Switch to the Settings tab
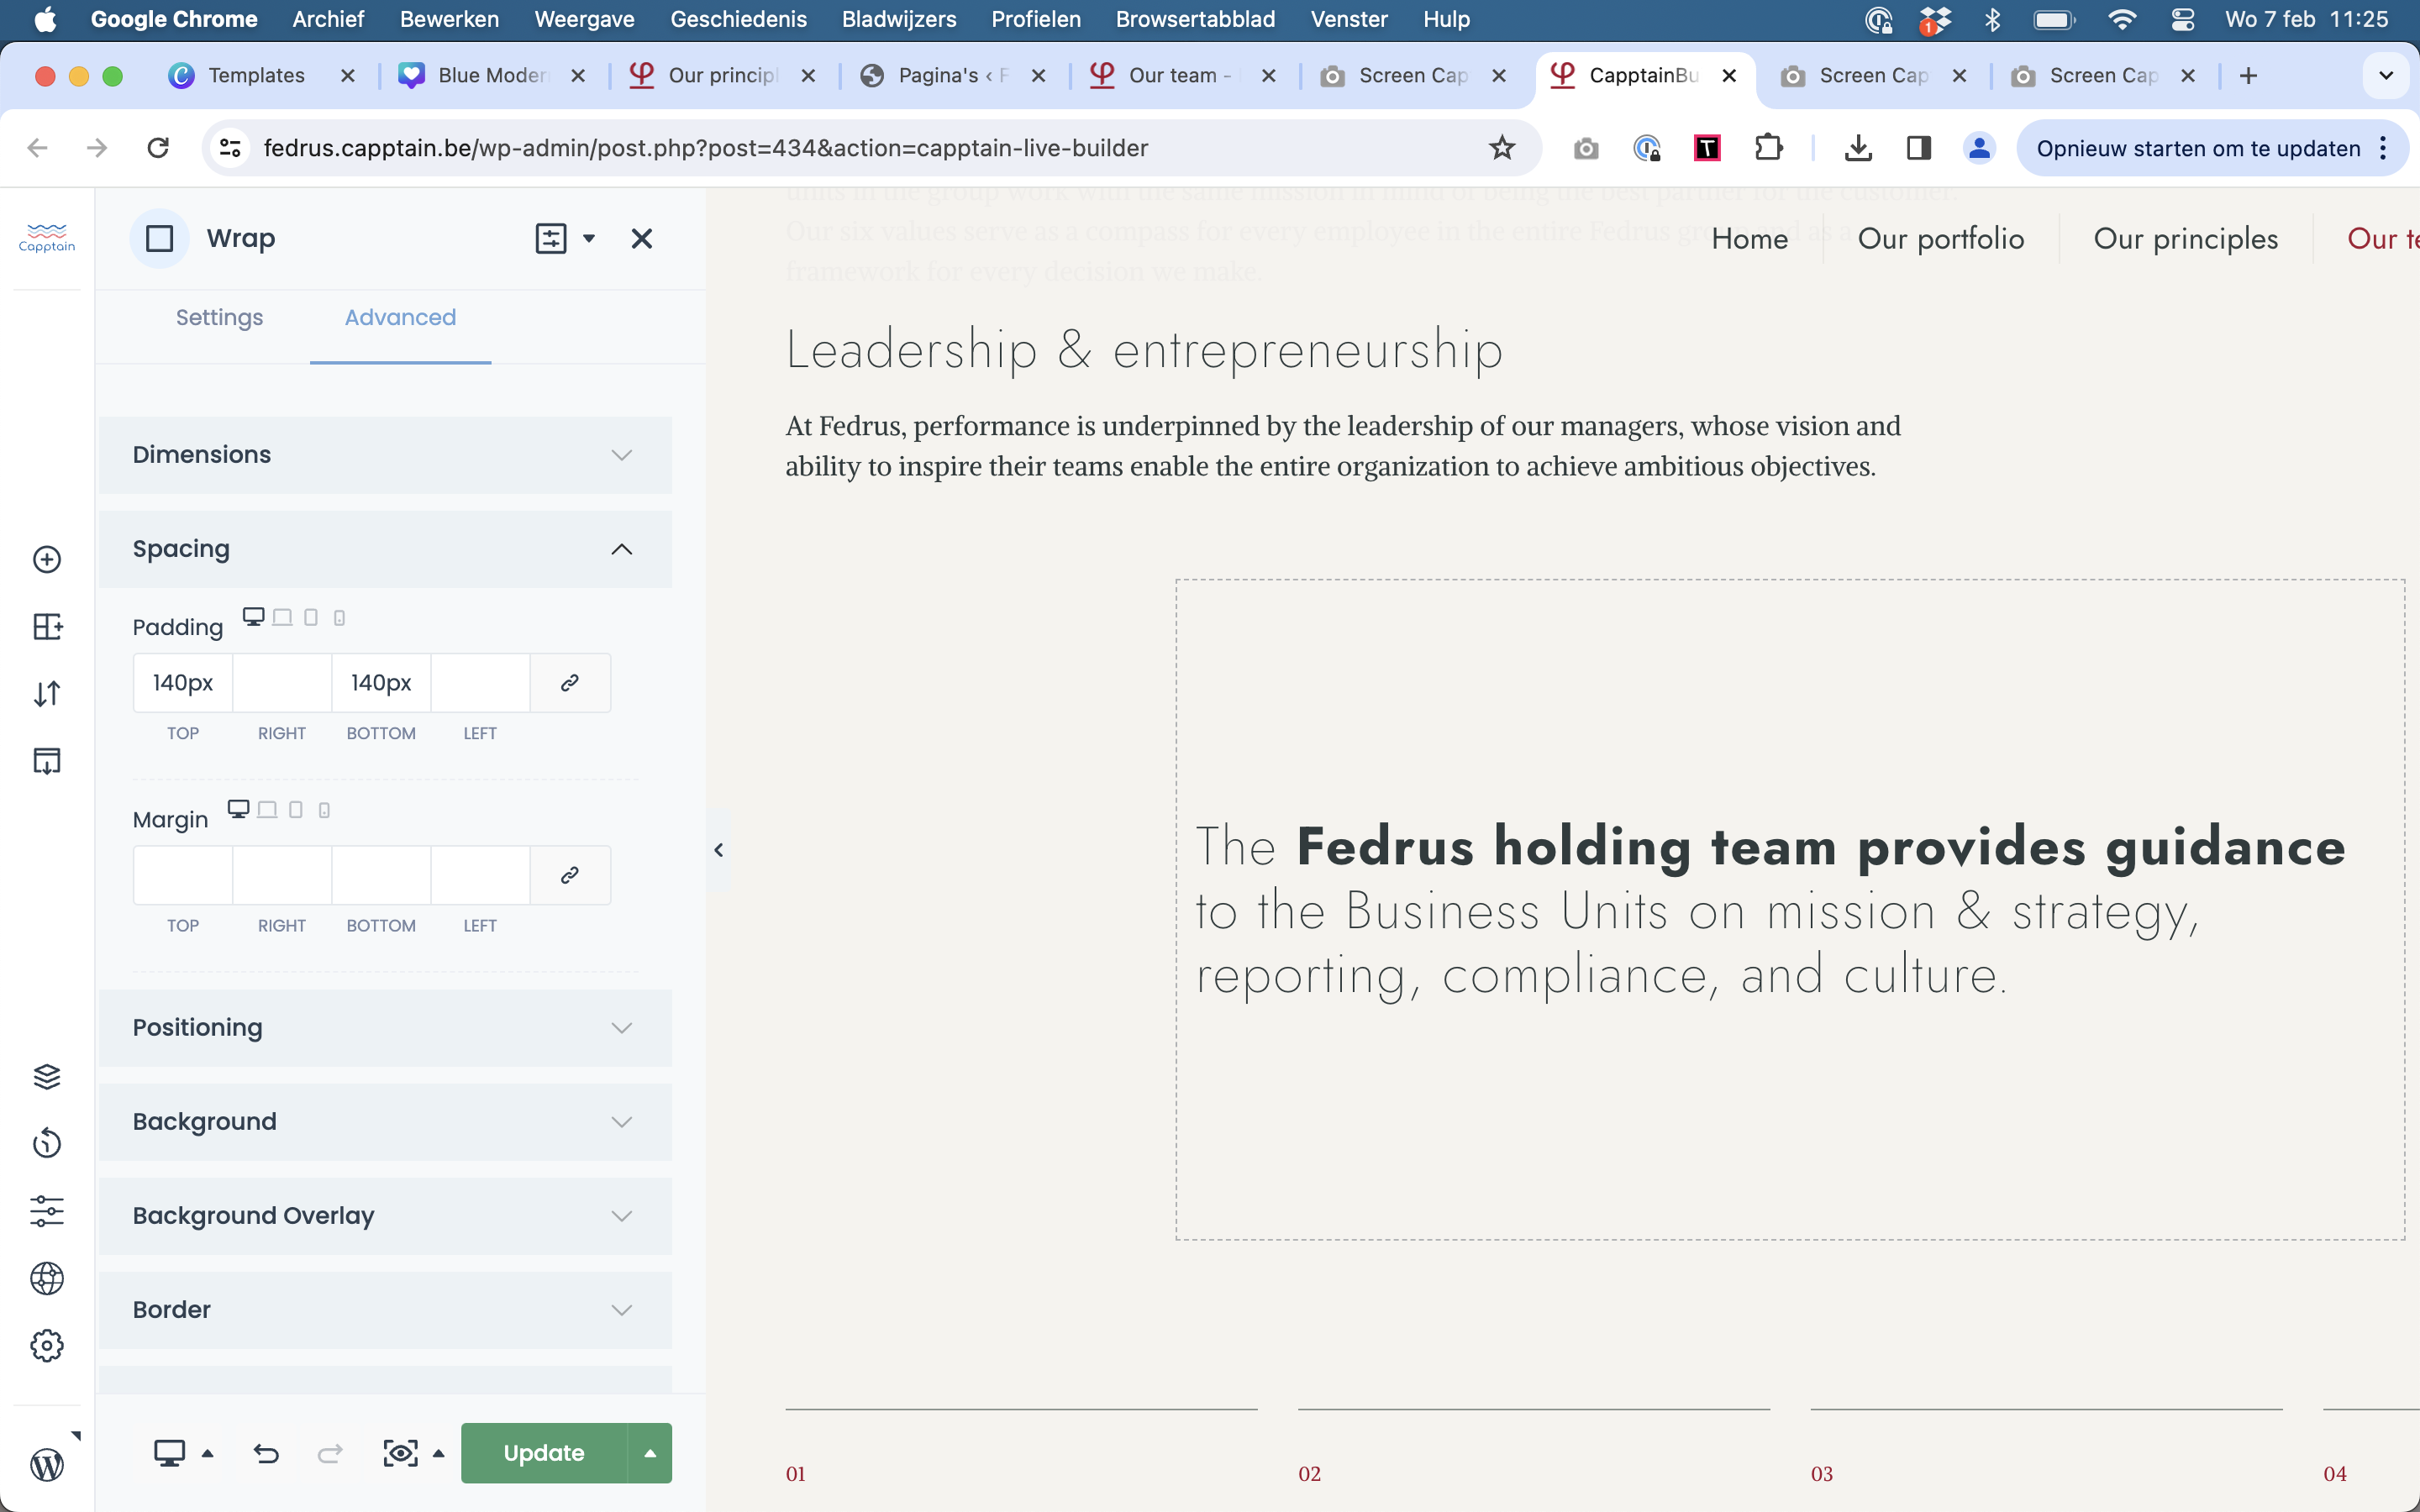The height and width of the screenshot is (1512, 2420). click(219, 318)
